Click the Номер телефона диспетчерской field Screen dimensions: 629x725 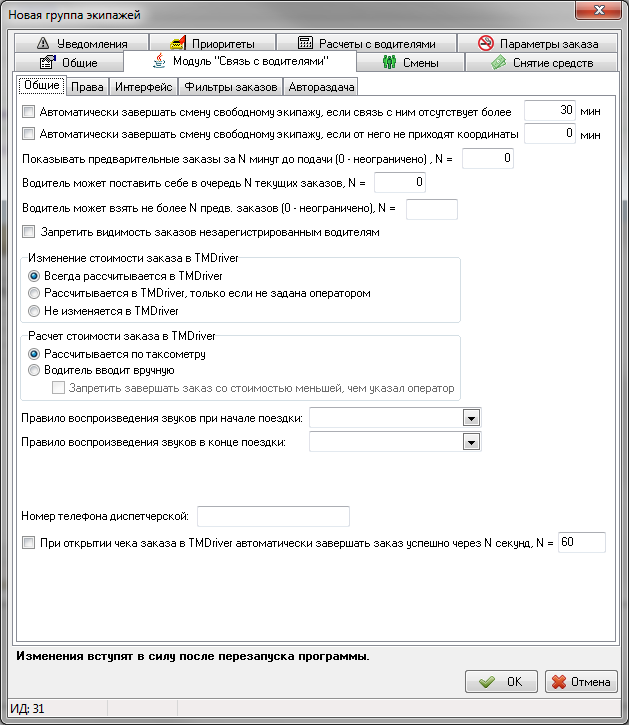(x=273, y=516)
